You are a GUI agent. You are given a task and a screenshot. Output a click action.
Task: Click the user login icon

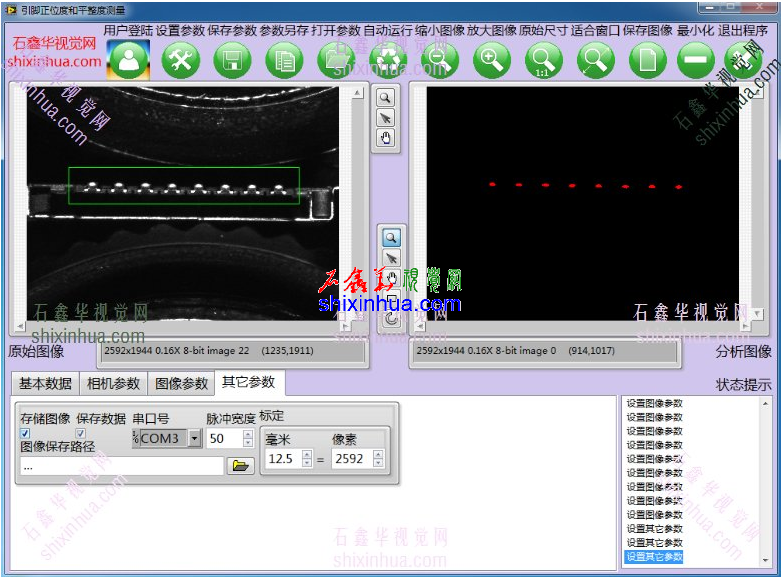coord(128,60)
